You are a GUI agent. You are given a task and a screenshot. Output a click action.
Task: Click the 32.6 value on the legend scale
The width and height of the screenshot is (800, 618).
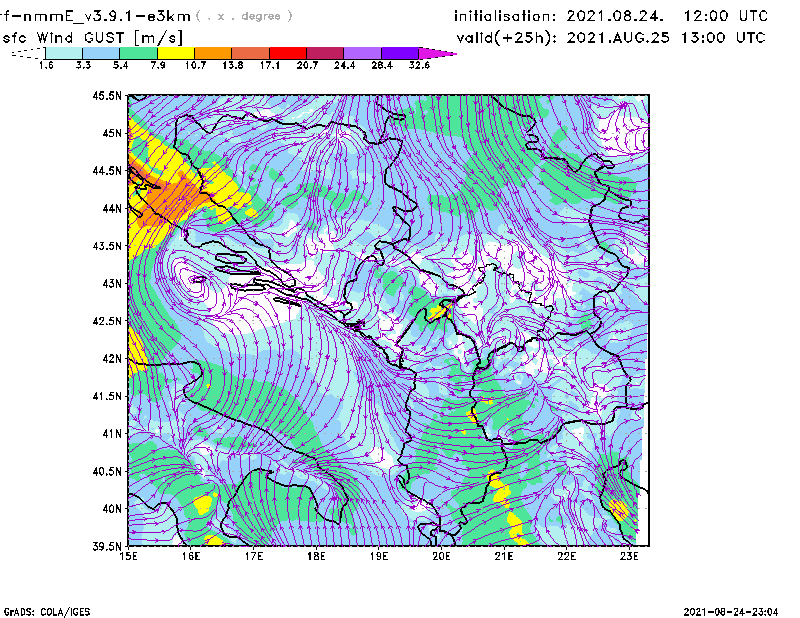[419, 65]
